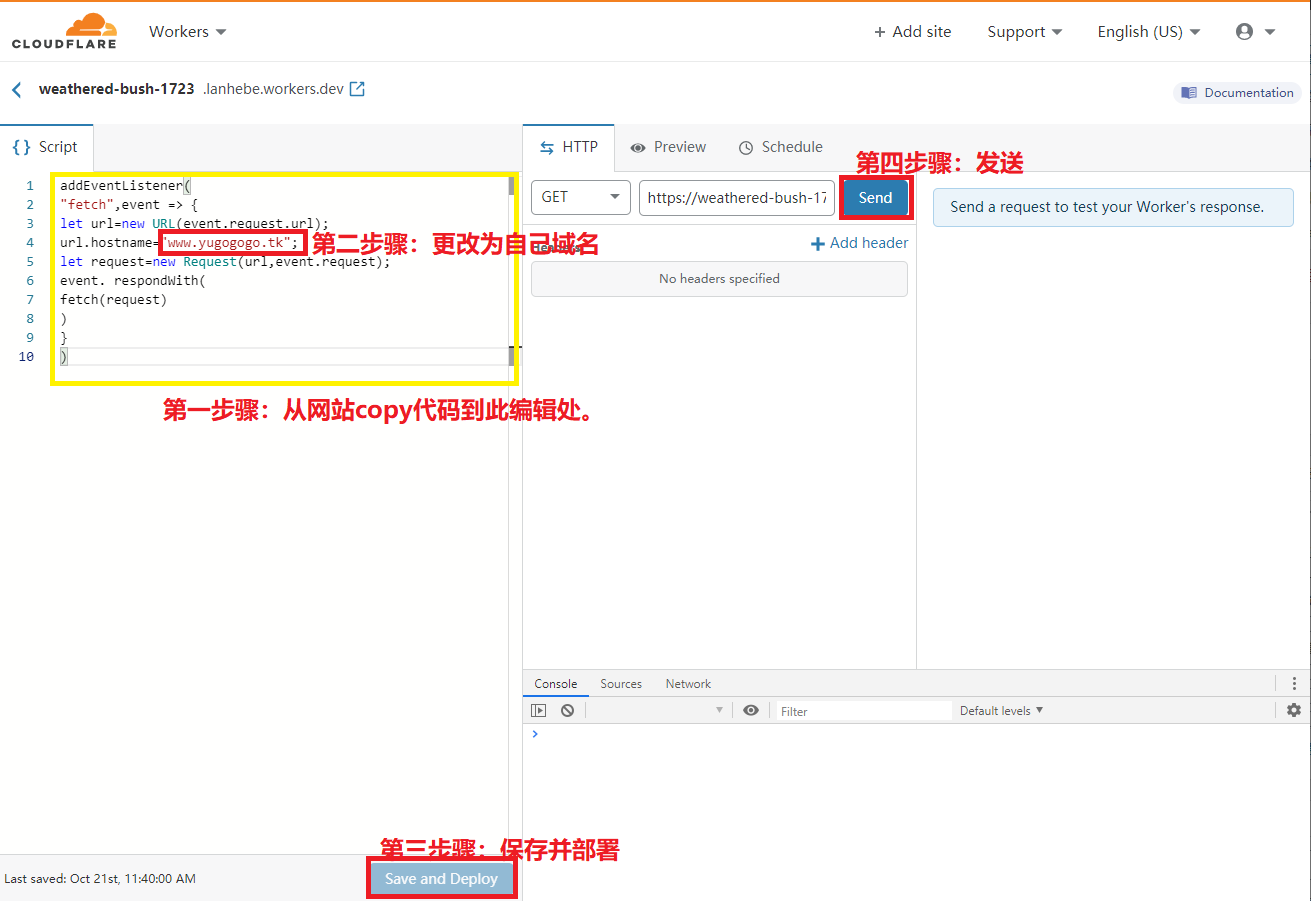
Task: Click the eye live expression icon
Action: [751, 711]
